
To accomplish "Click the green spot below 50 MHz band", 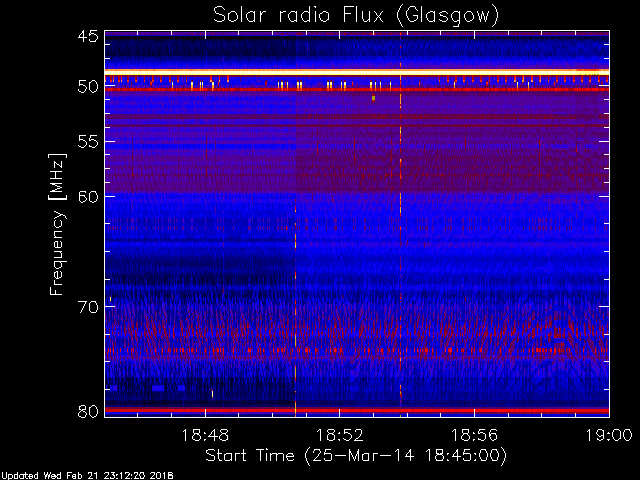I will 373,98.
